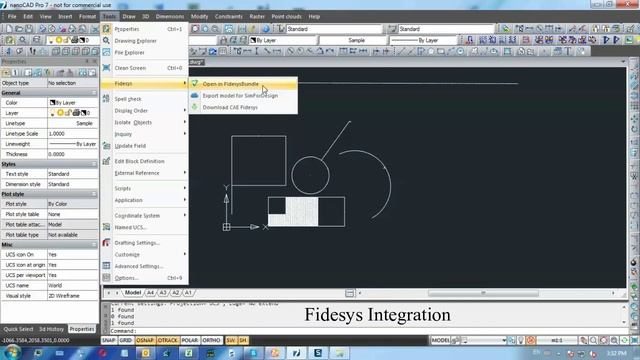Expand Display Order submenu
This screenshot has width=640, height=360.
144,111
